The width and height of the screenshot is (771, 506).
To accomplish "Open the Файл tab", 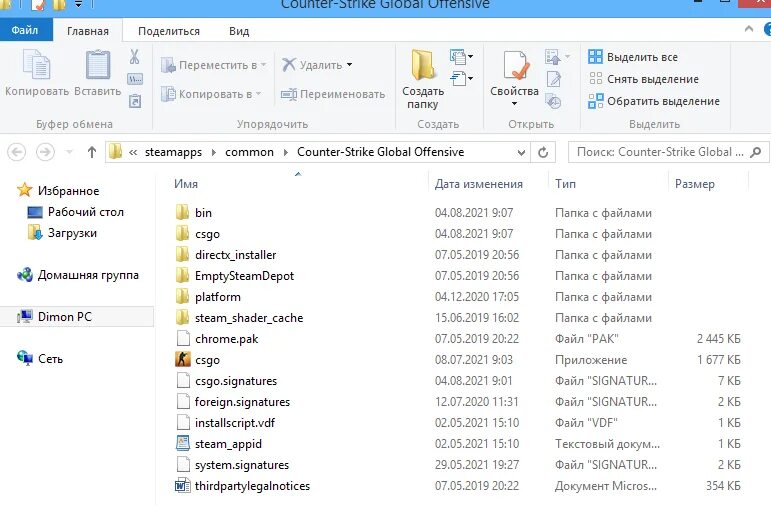I will point(25,30).
